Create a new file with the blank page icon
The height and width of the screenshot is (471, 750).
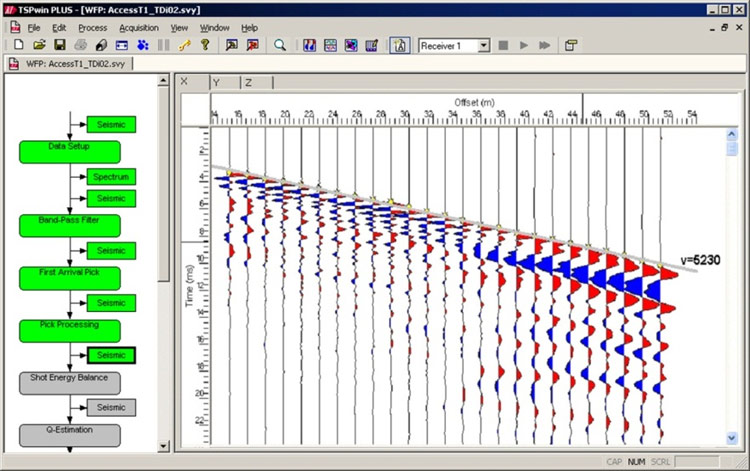click(19, 45)
